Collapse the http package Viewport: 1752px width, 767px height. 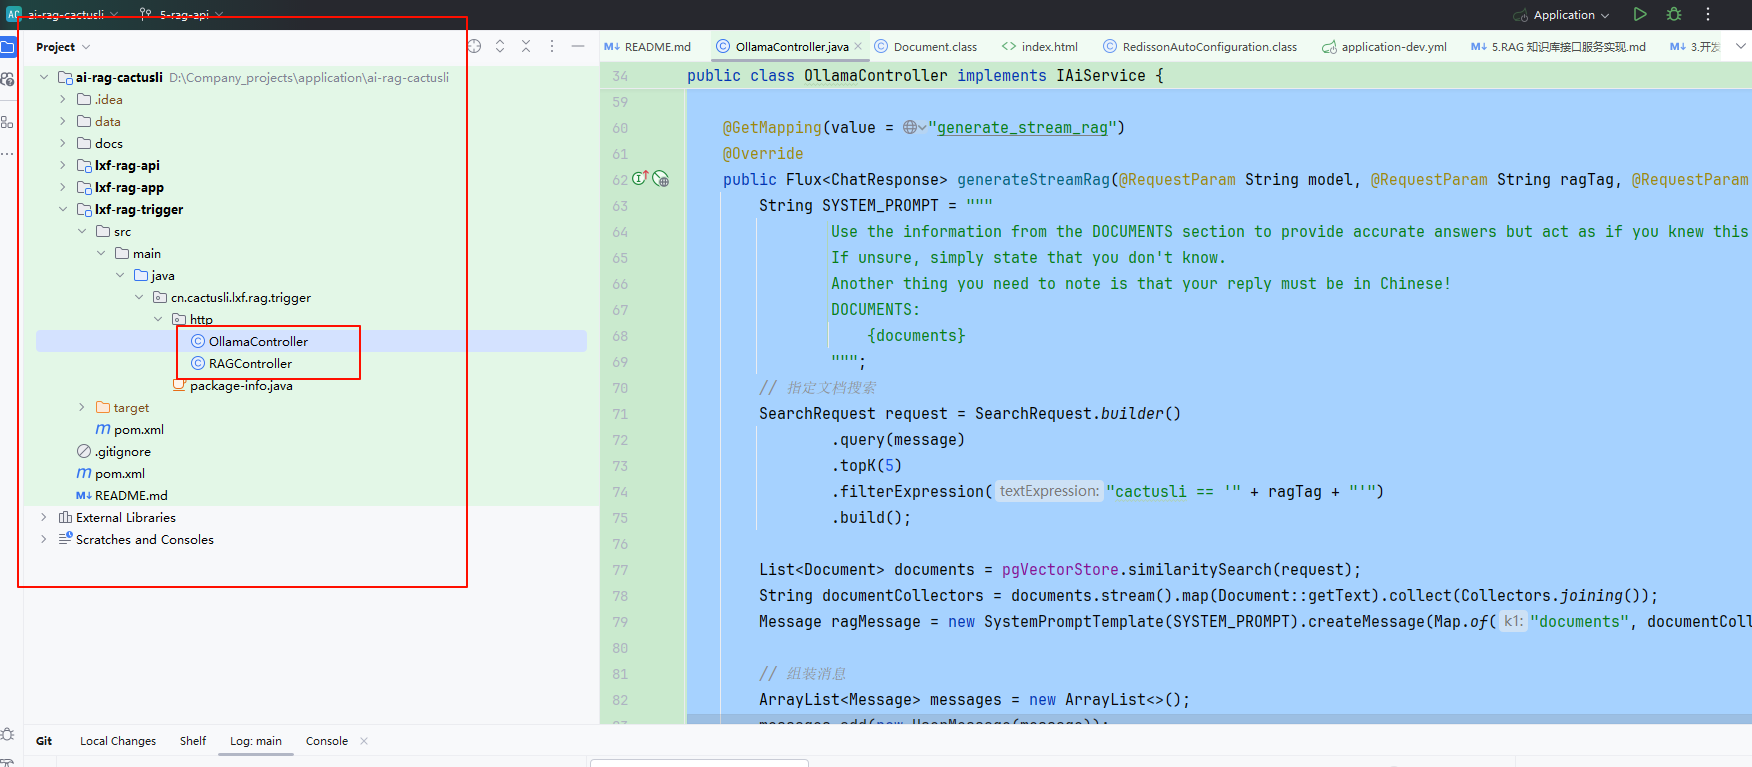click(158, 319)
